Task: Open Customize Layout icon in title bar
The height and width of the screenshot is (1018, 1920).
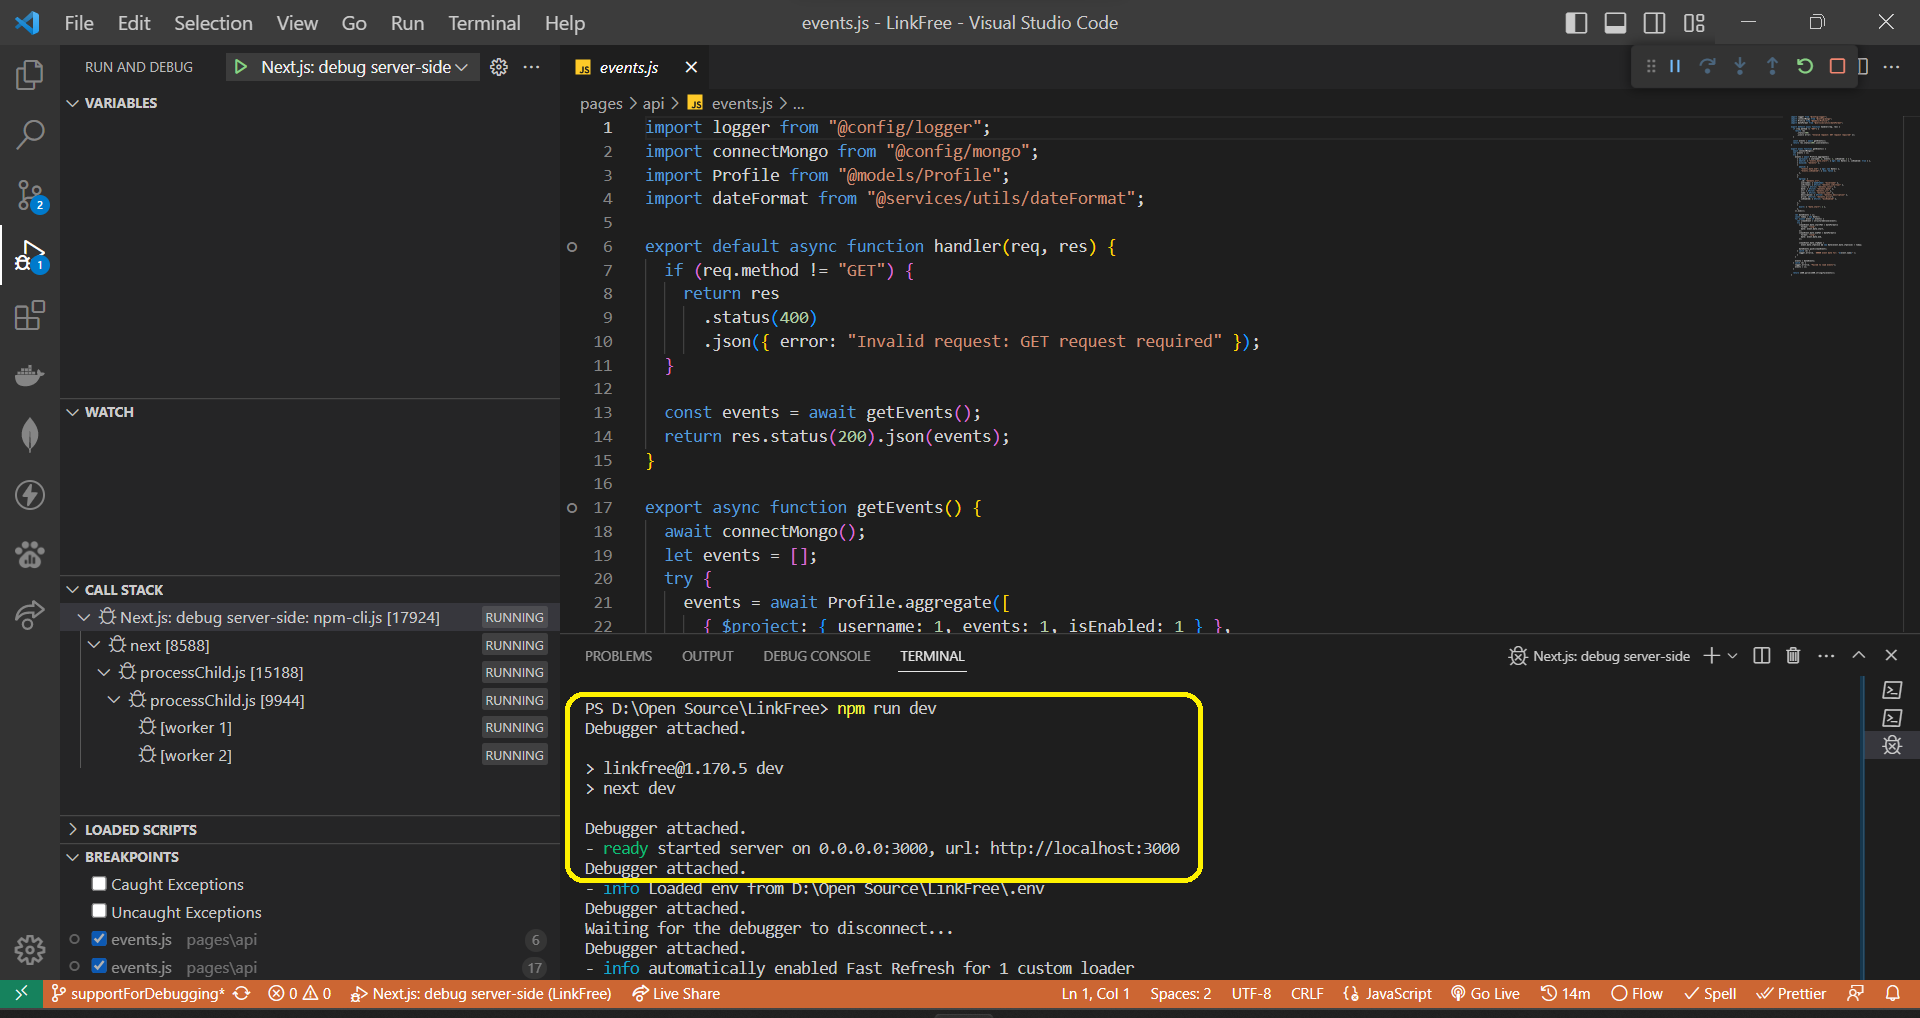Action: coord(1694,23)
